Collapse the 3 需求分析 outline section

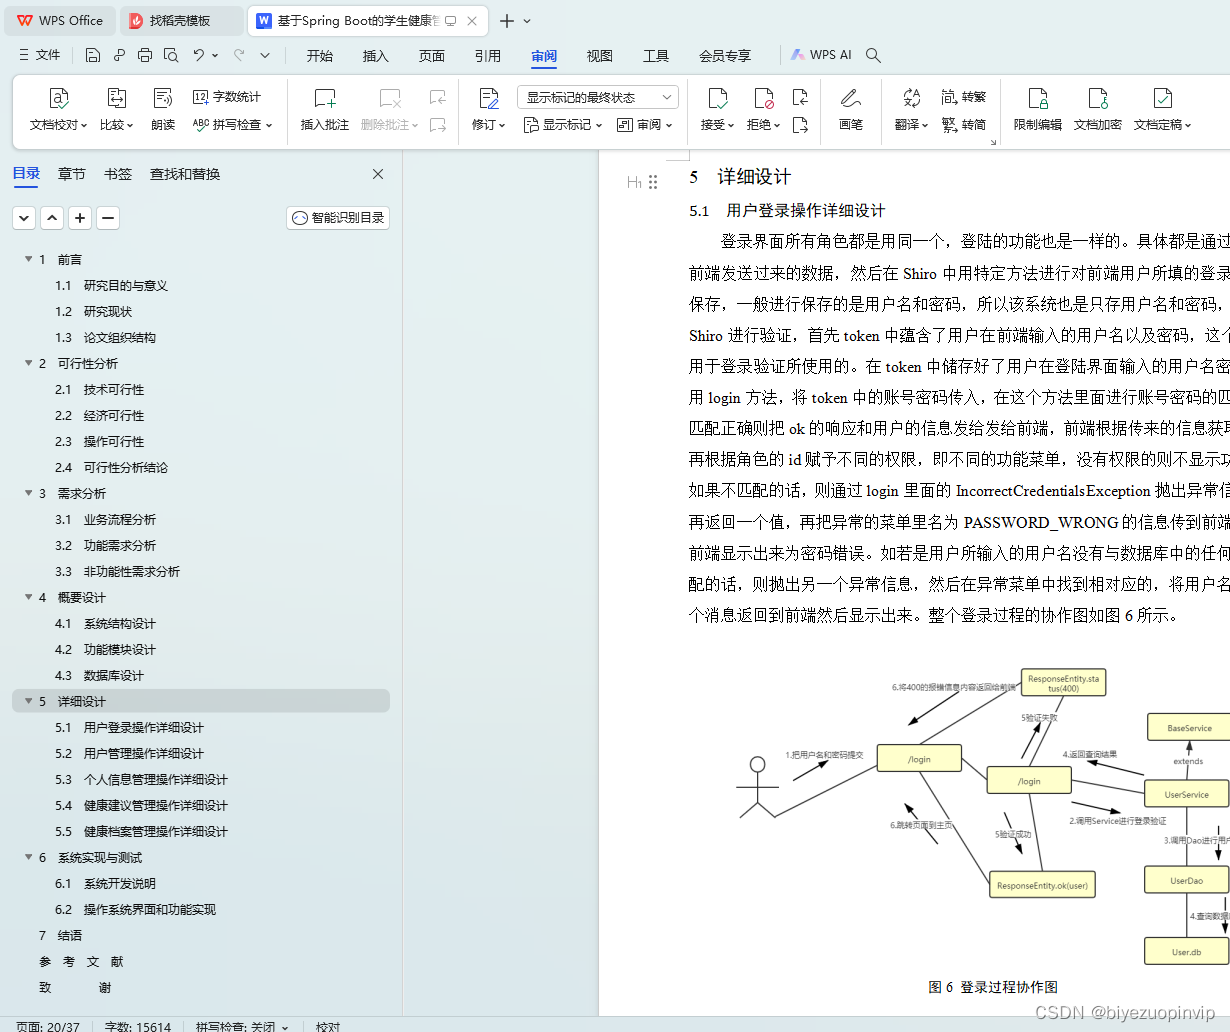28,493
